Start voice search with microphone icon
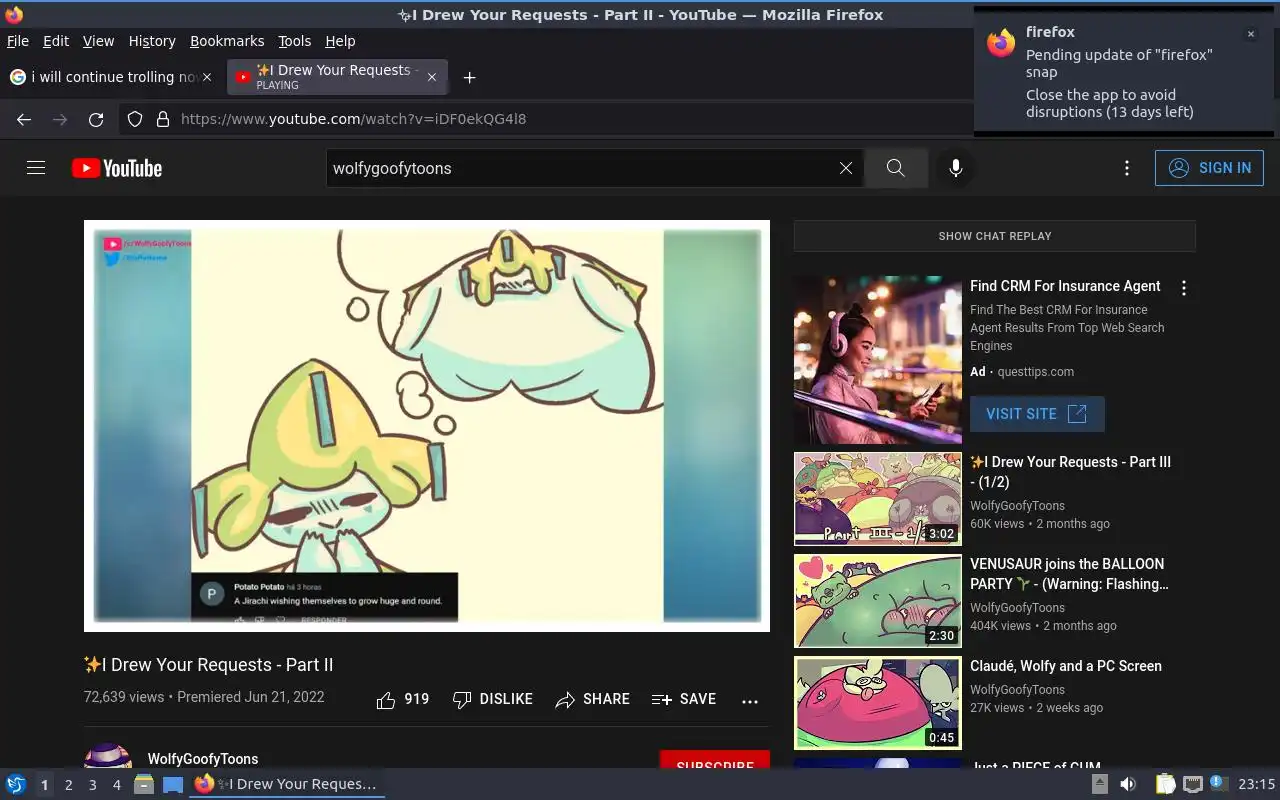This screenshot has width=1280, height=800. [x=956, y=168]
